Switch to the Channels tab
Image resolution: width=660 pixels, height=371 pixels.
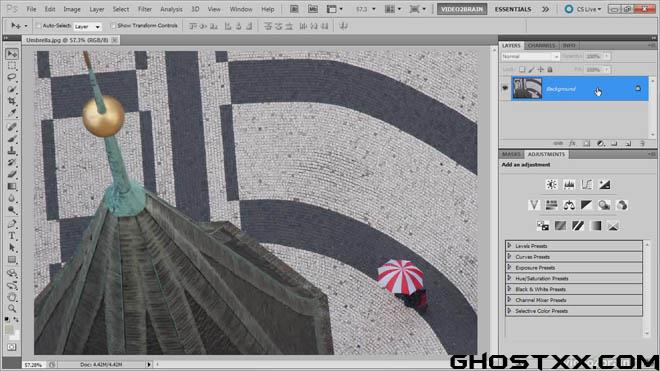[541, 45]
